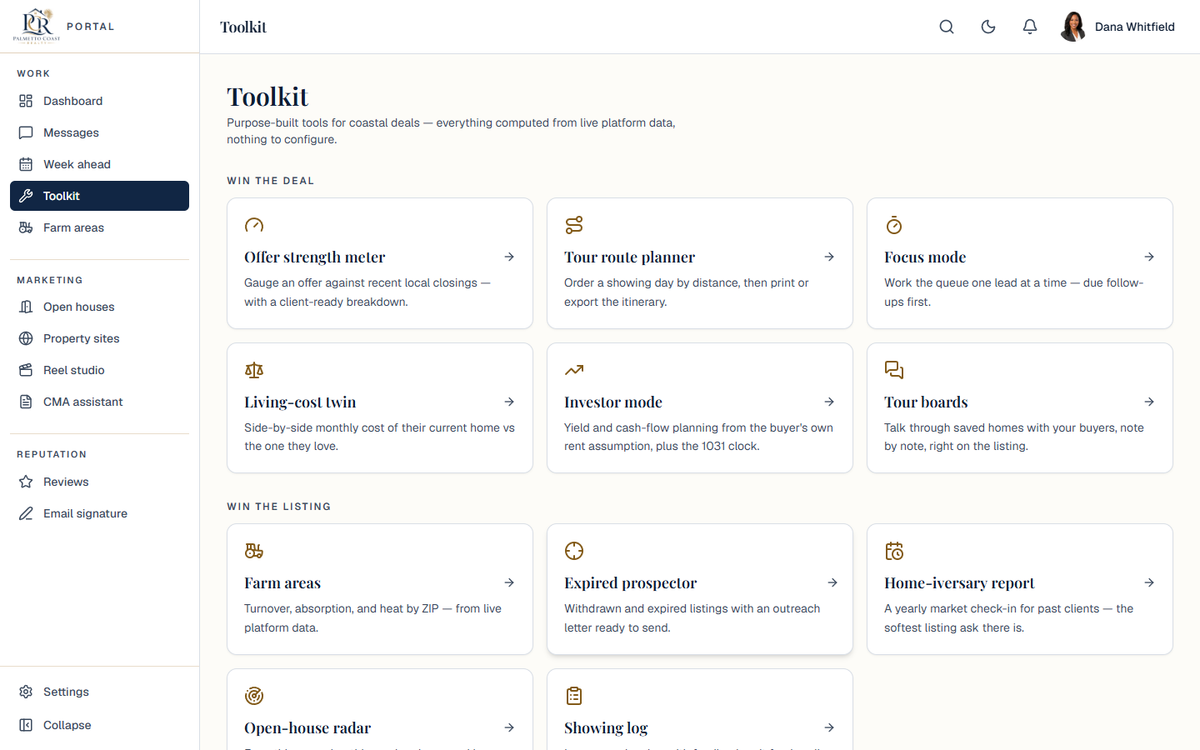Click arrow on Home-iversary report card

click(x=1149, y=583)
